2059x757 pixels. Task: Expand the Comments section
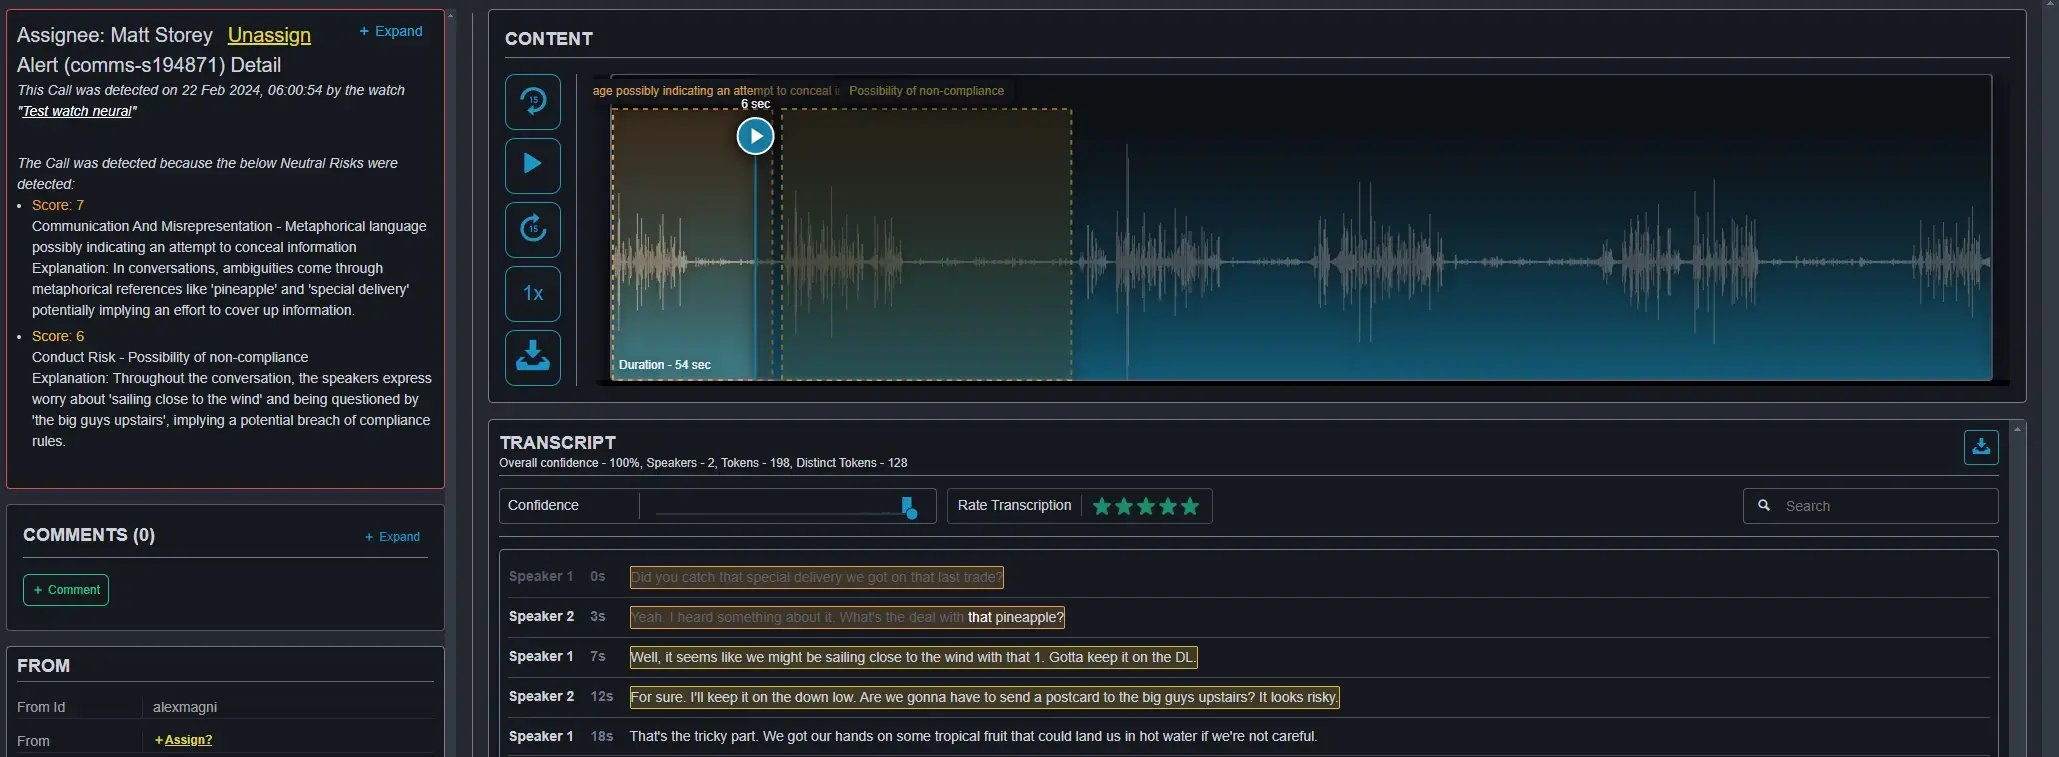coord(392,537)
